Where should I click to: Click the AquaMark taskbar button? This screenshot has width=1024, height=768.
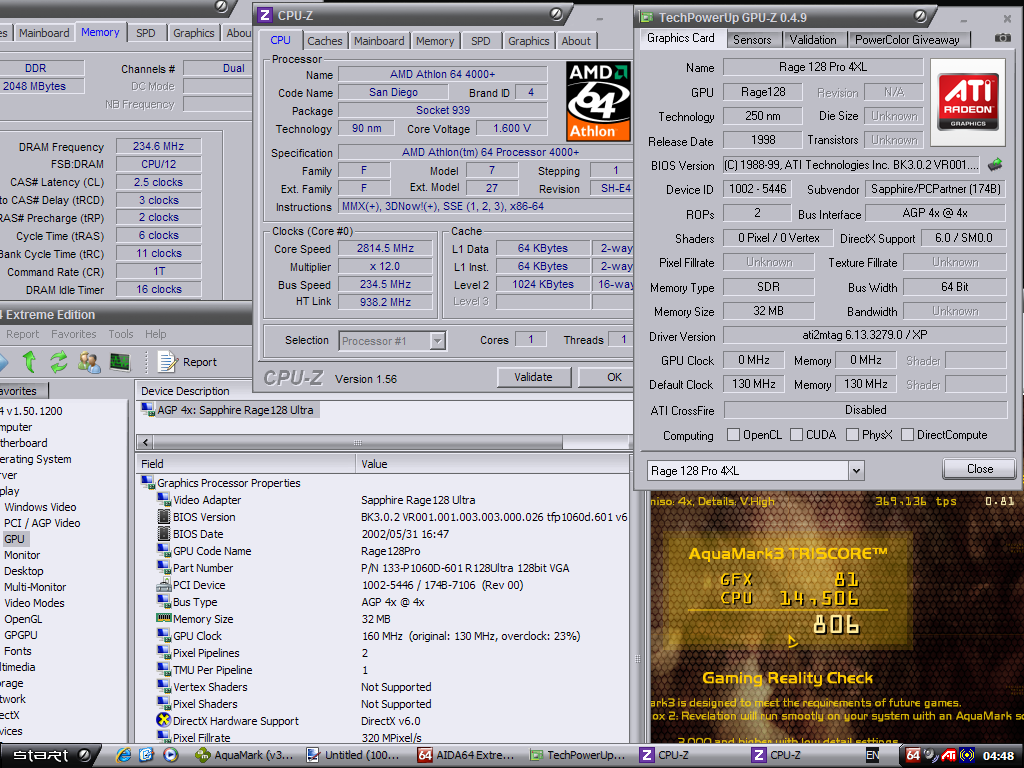click(245, 756)
